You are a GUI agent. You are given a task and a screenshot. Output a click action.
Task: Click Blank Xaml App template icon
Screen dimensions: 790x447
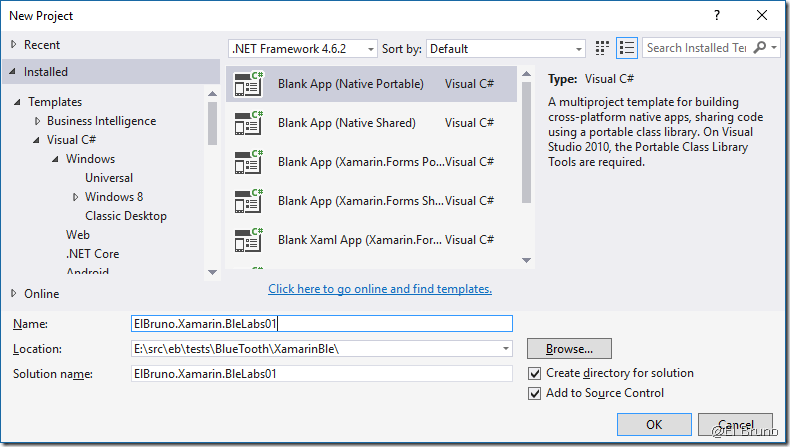pos(248,240)
